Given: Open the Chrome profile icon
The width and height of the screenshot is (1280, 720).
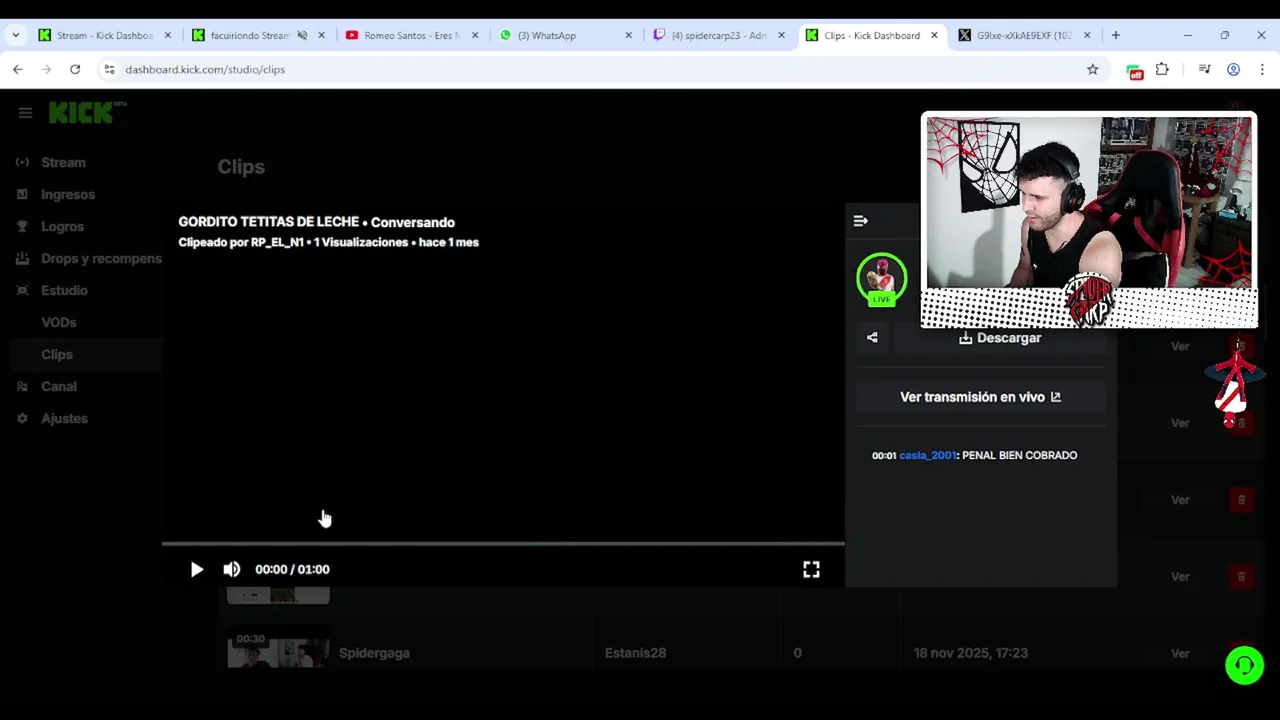Looking at the screenshot, I should tap(1234, 69).
